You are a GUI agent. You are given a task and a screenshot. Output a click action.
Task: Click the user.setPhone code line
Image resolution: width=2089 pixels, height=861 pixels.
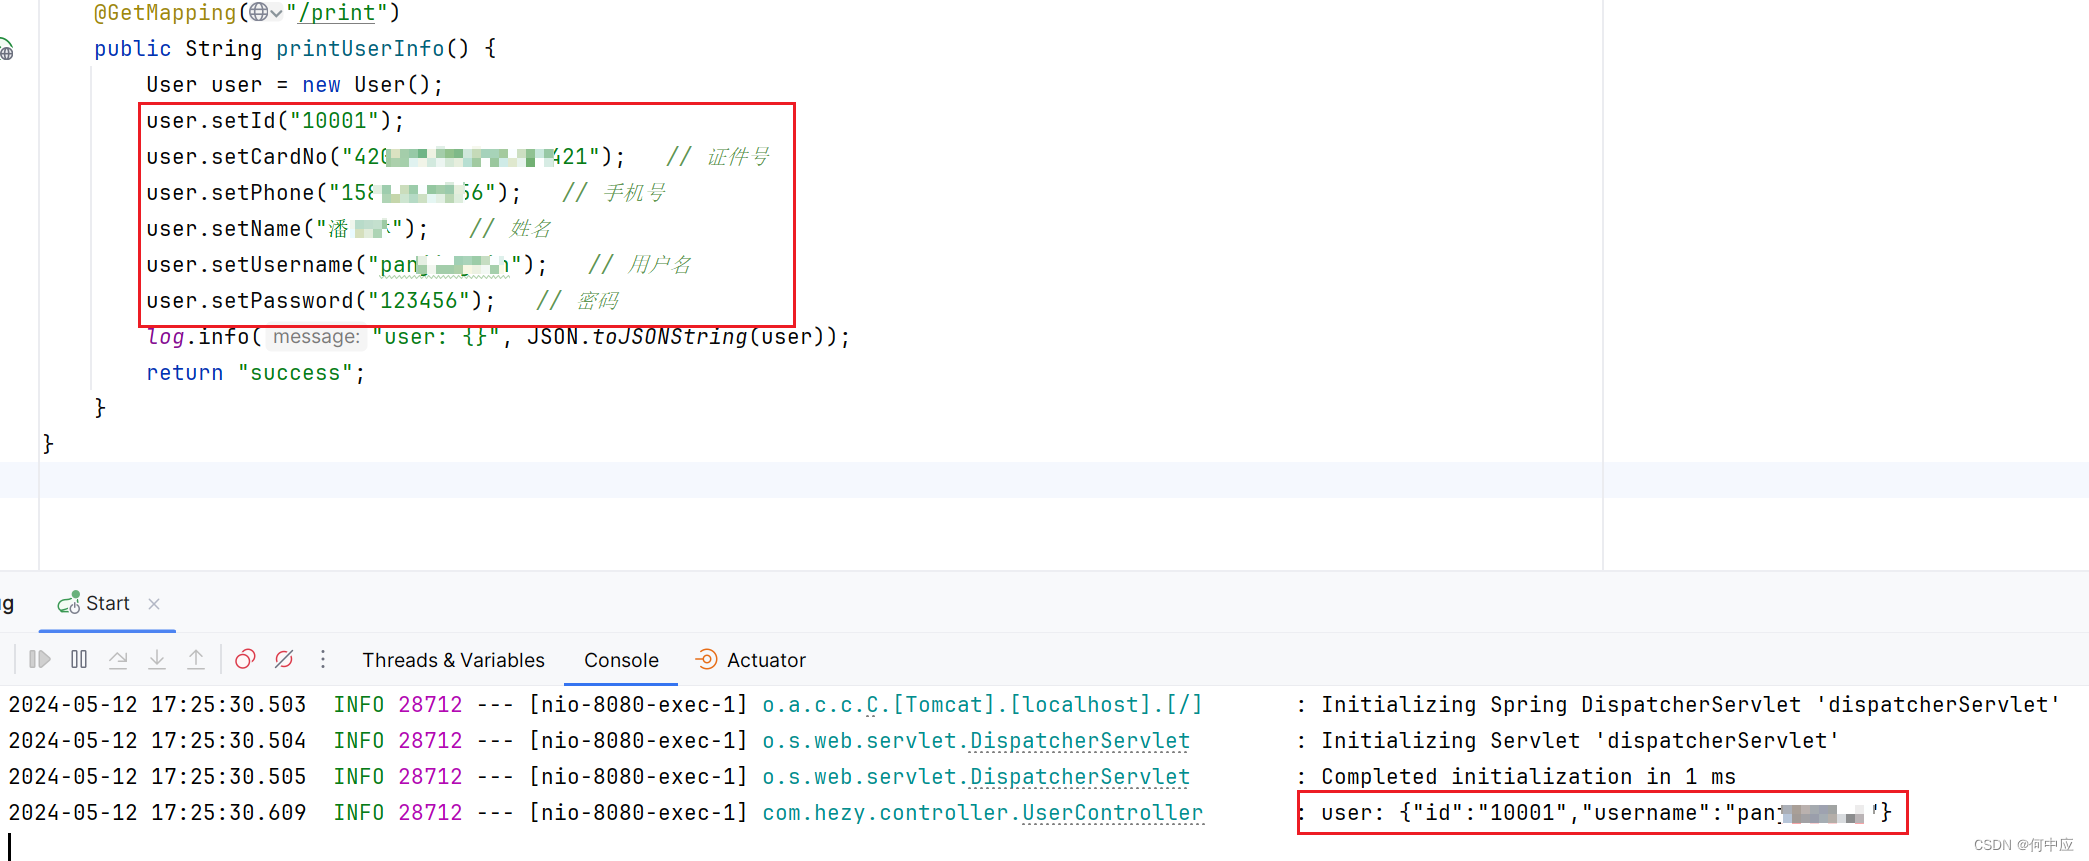pos(333,193)
